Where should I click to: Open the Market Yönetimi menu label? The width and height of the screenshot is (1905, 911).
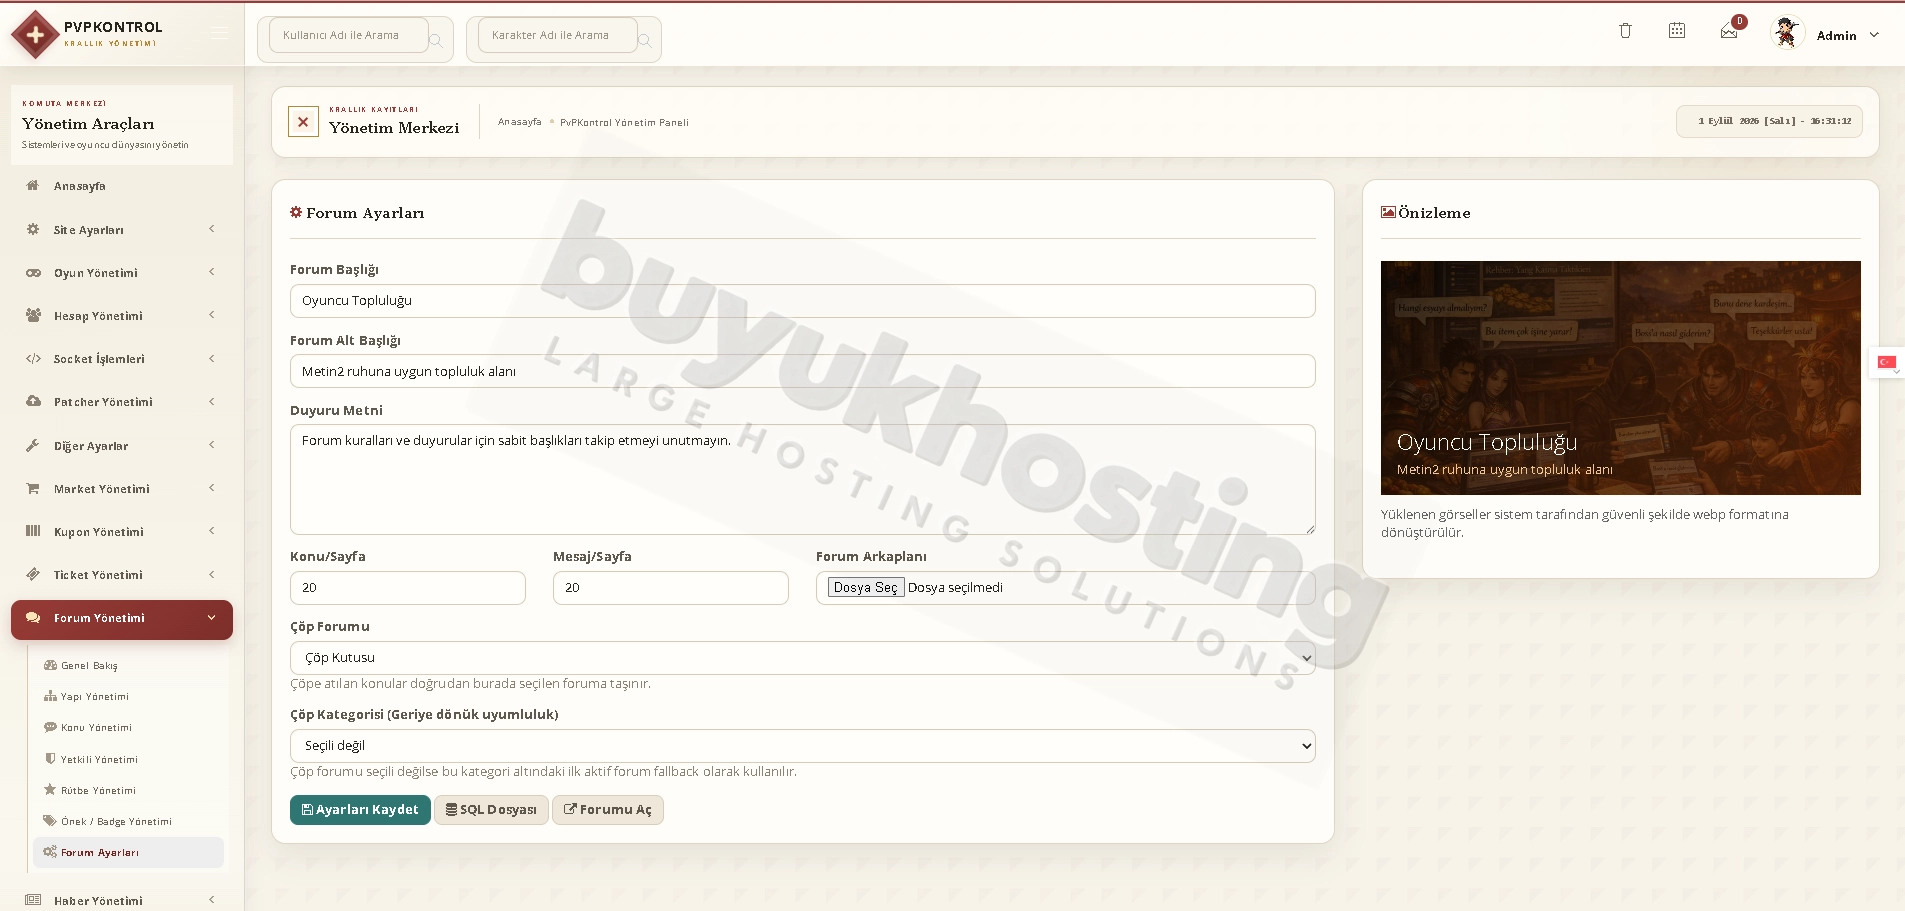point(102,489)
